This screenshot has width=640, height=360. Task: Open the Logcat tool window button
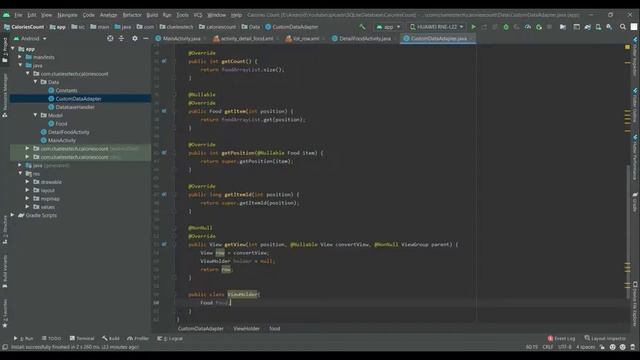(x=170, y=338)
